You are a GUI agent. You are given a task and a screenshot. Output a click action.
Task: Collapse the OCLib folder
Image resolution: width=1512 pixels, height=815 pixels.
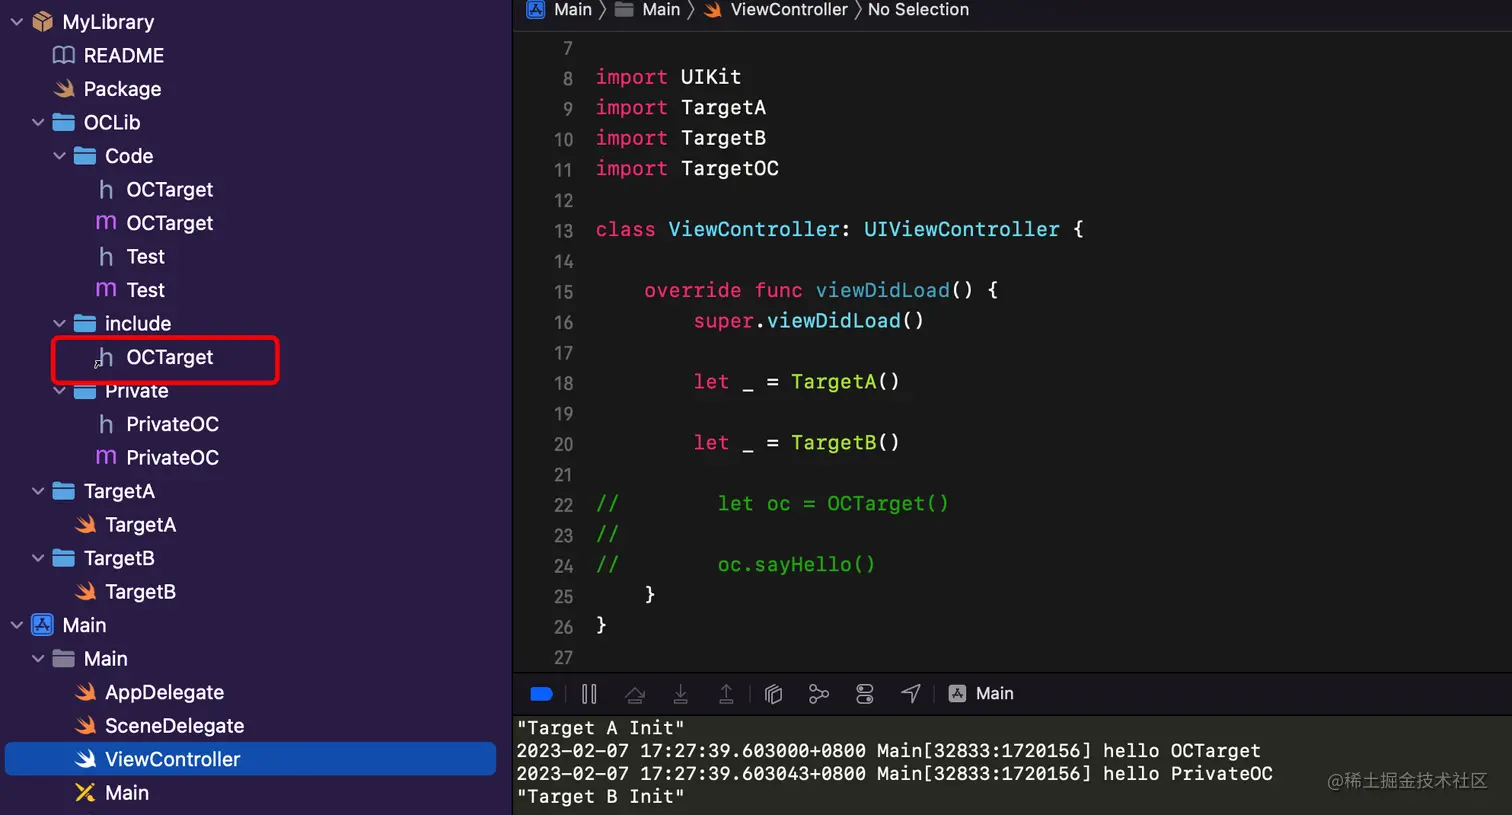coord(38,123)
